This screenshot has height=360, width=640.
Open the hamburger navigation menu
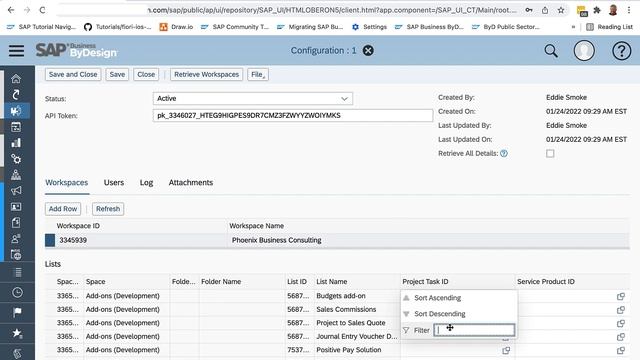coord(16,51)
